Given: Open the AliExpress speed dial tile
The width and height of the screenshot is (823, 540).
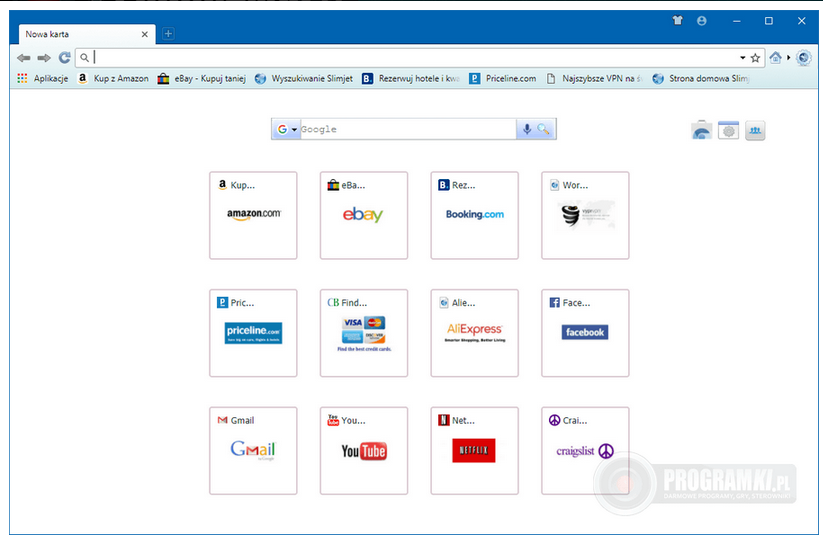Looking at the screenshot, I should point(474,333).
